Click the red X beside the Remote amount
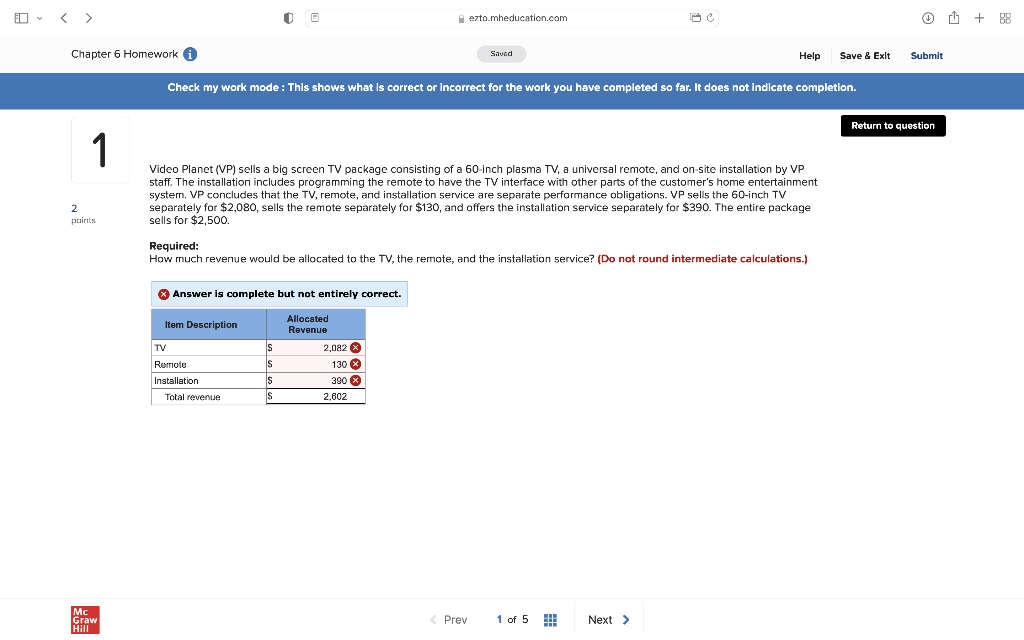This screenshot has height=640, width=1024. pyautogui.click(x=356, y=364)
